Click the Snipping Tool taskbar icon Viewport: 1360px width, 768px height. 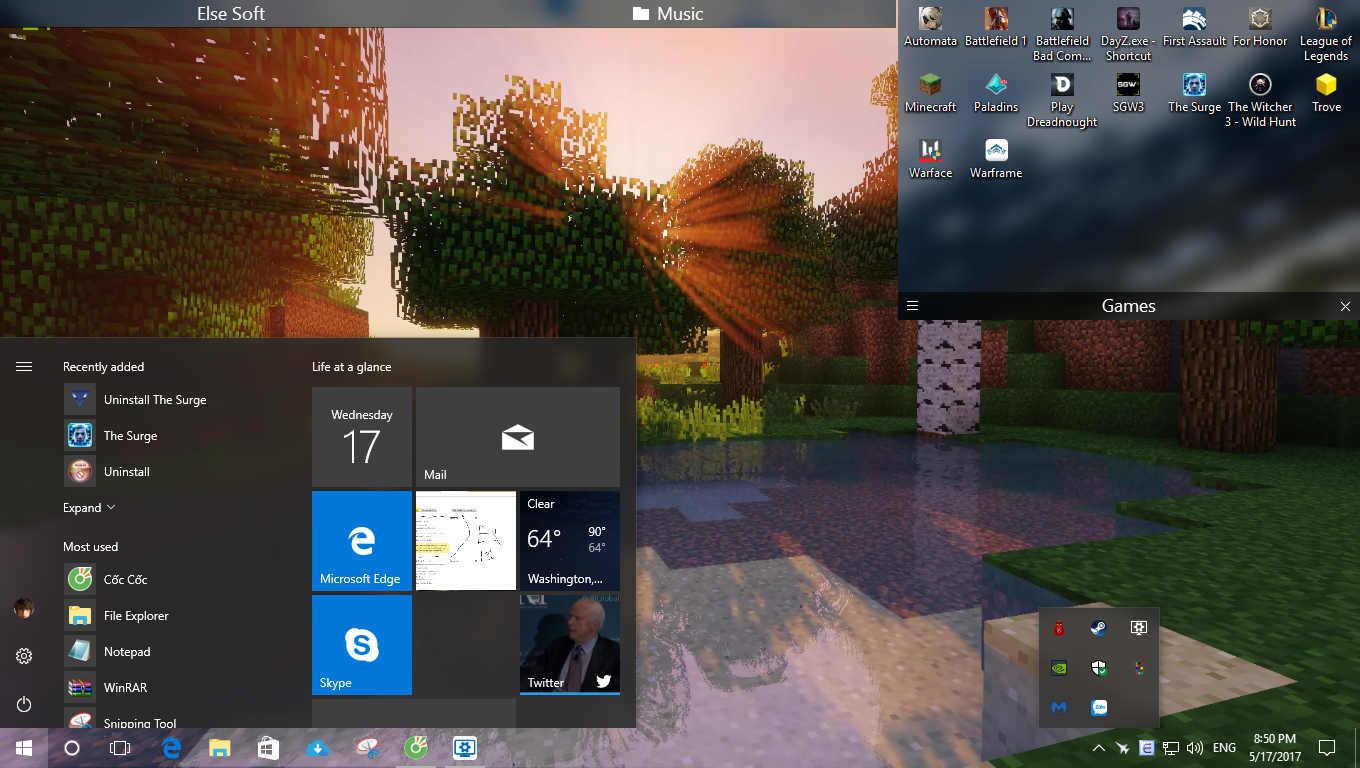pyautogui.click(x=366, y=747)
